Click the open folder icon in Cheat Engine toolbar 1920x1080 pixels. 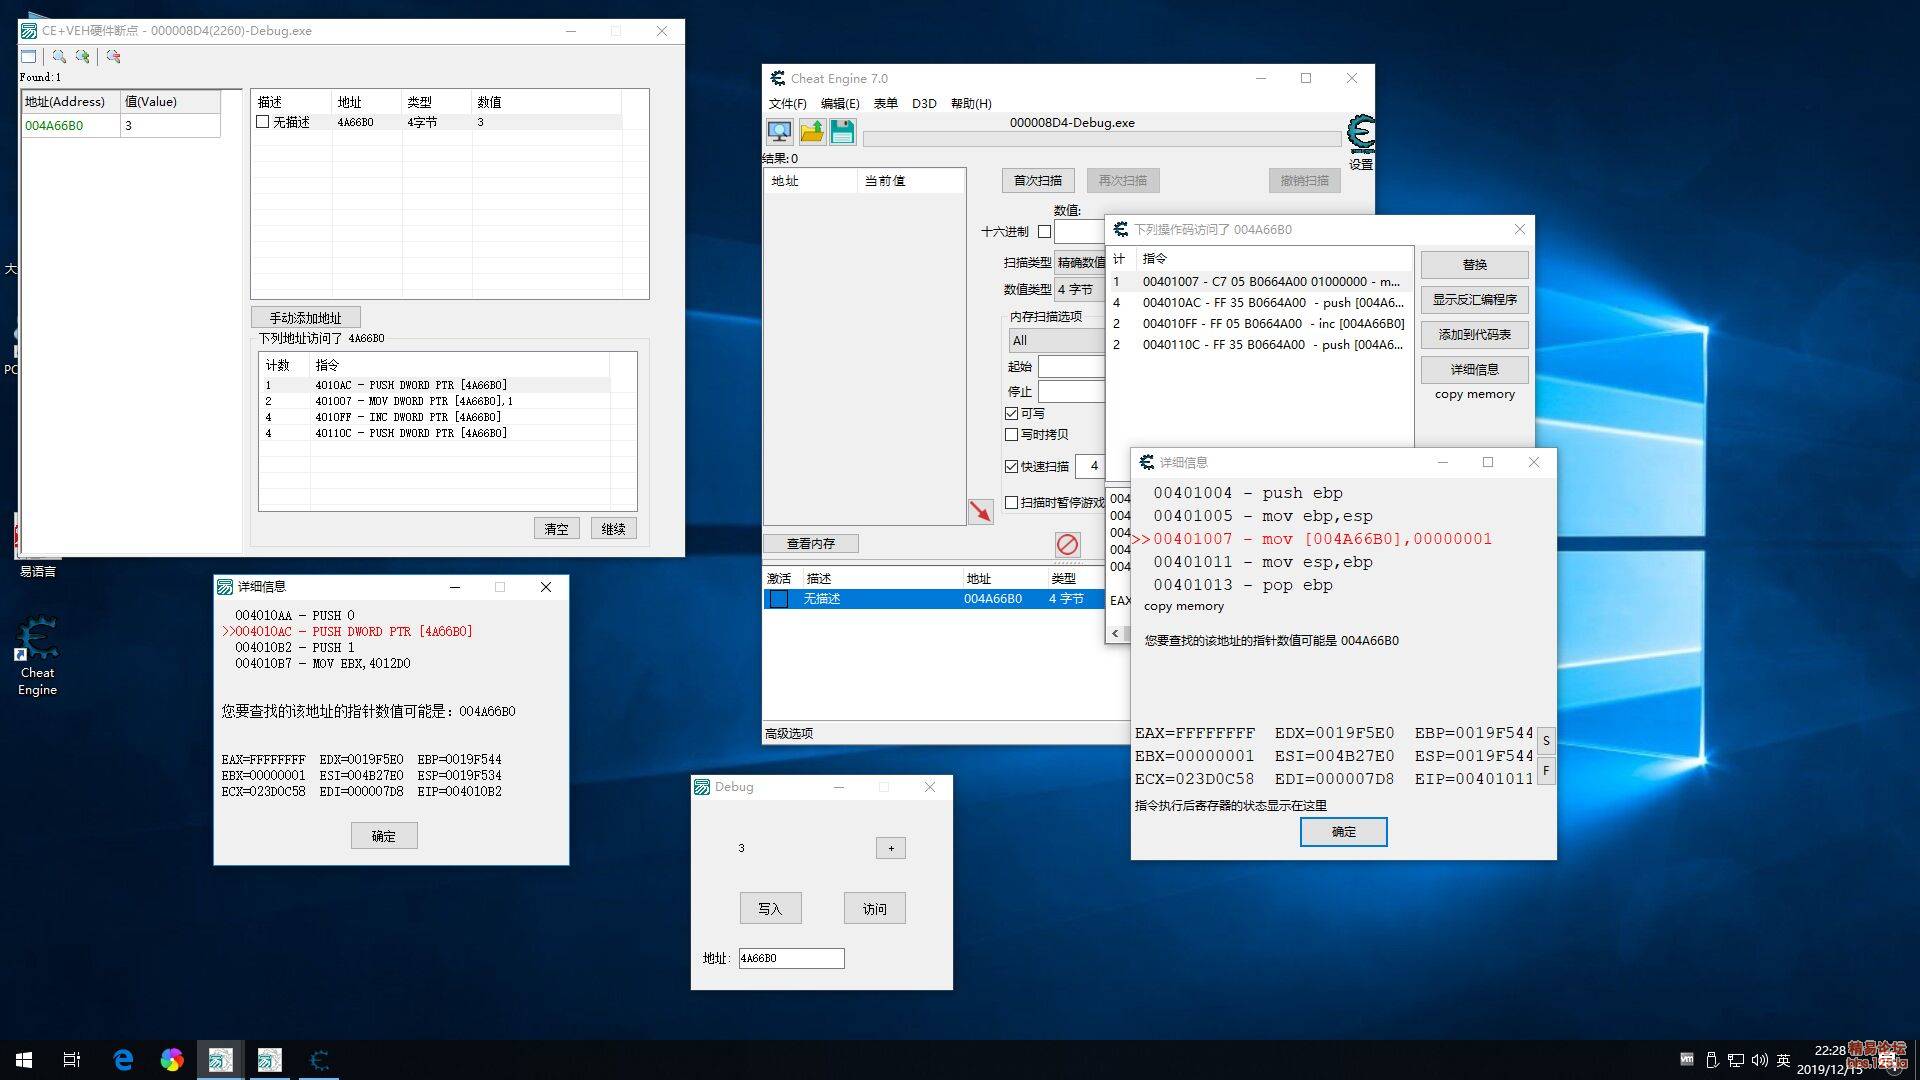coord(811,131)
